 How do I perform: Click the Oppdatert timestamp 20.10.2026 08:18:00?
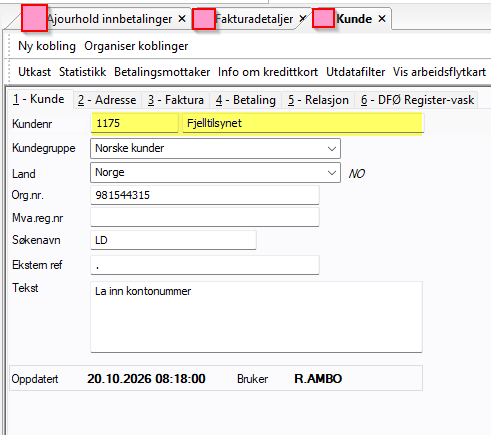point(146,379)
